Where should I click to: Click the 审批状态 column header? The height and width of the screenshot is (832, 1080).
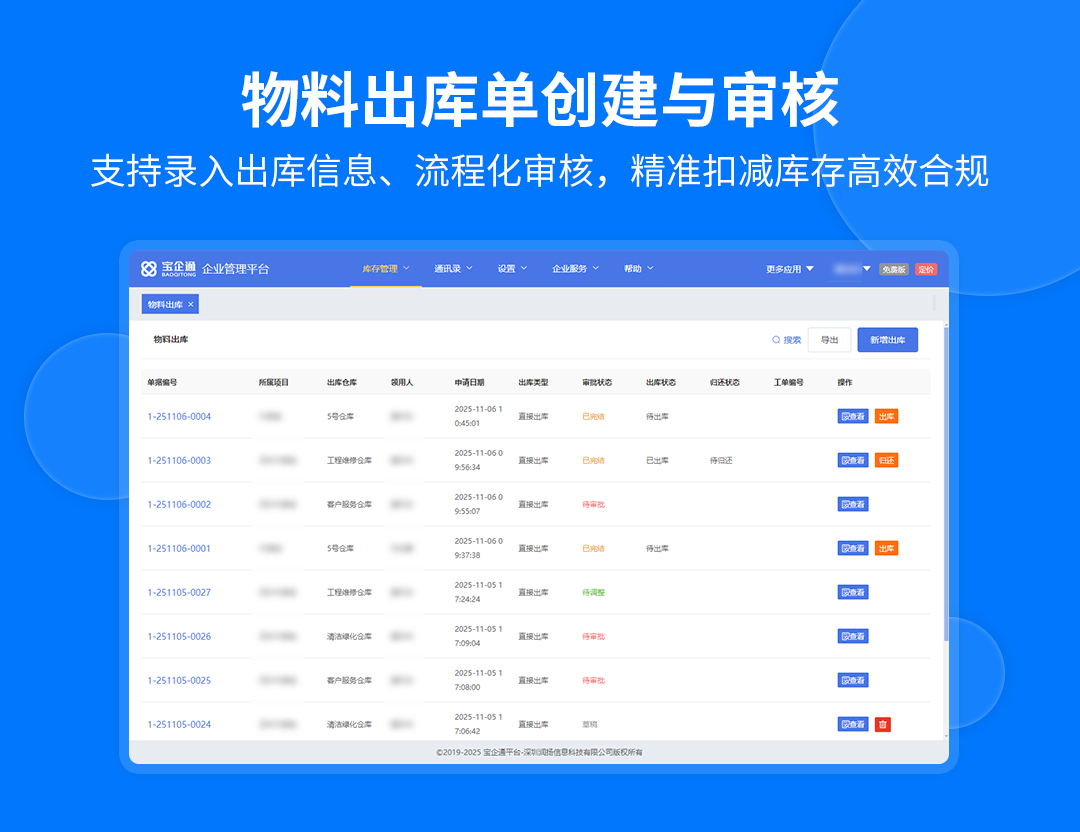[597, 382]
